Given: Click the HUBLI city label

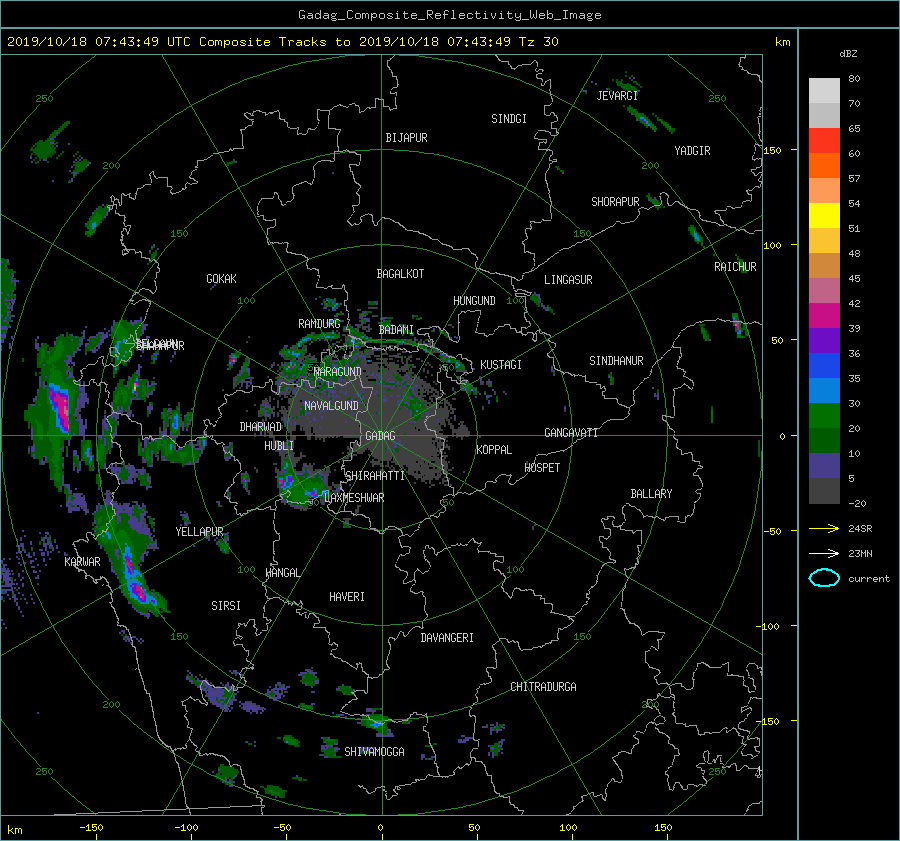Looking at the screenshot, I should pos(279,446).
